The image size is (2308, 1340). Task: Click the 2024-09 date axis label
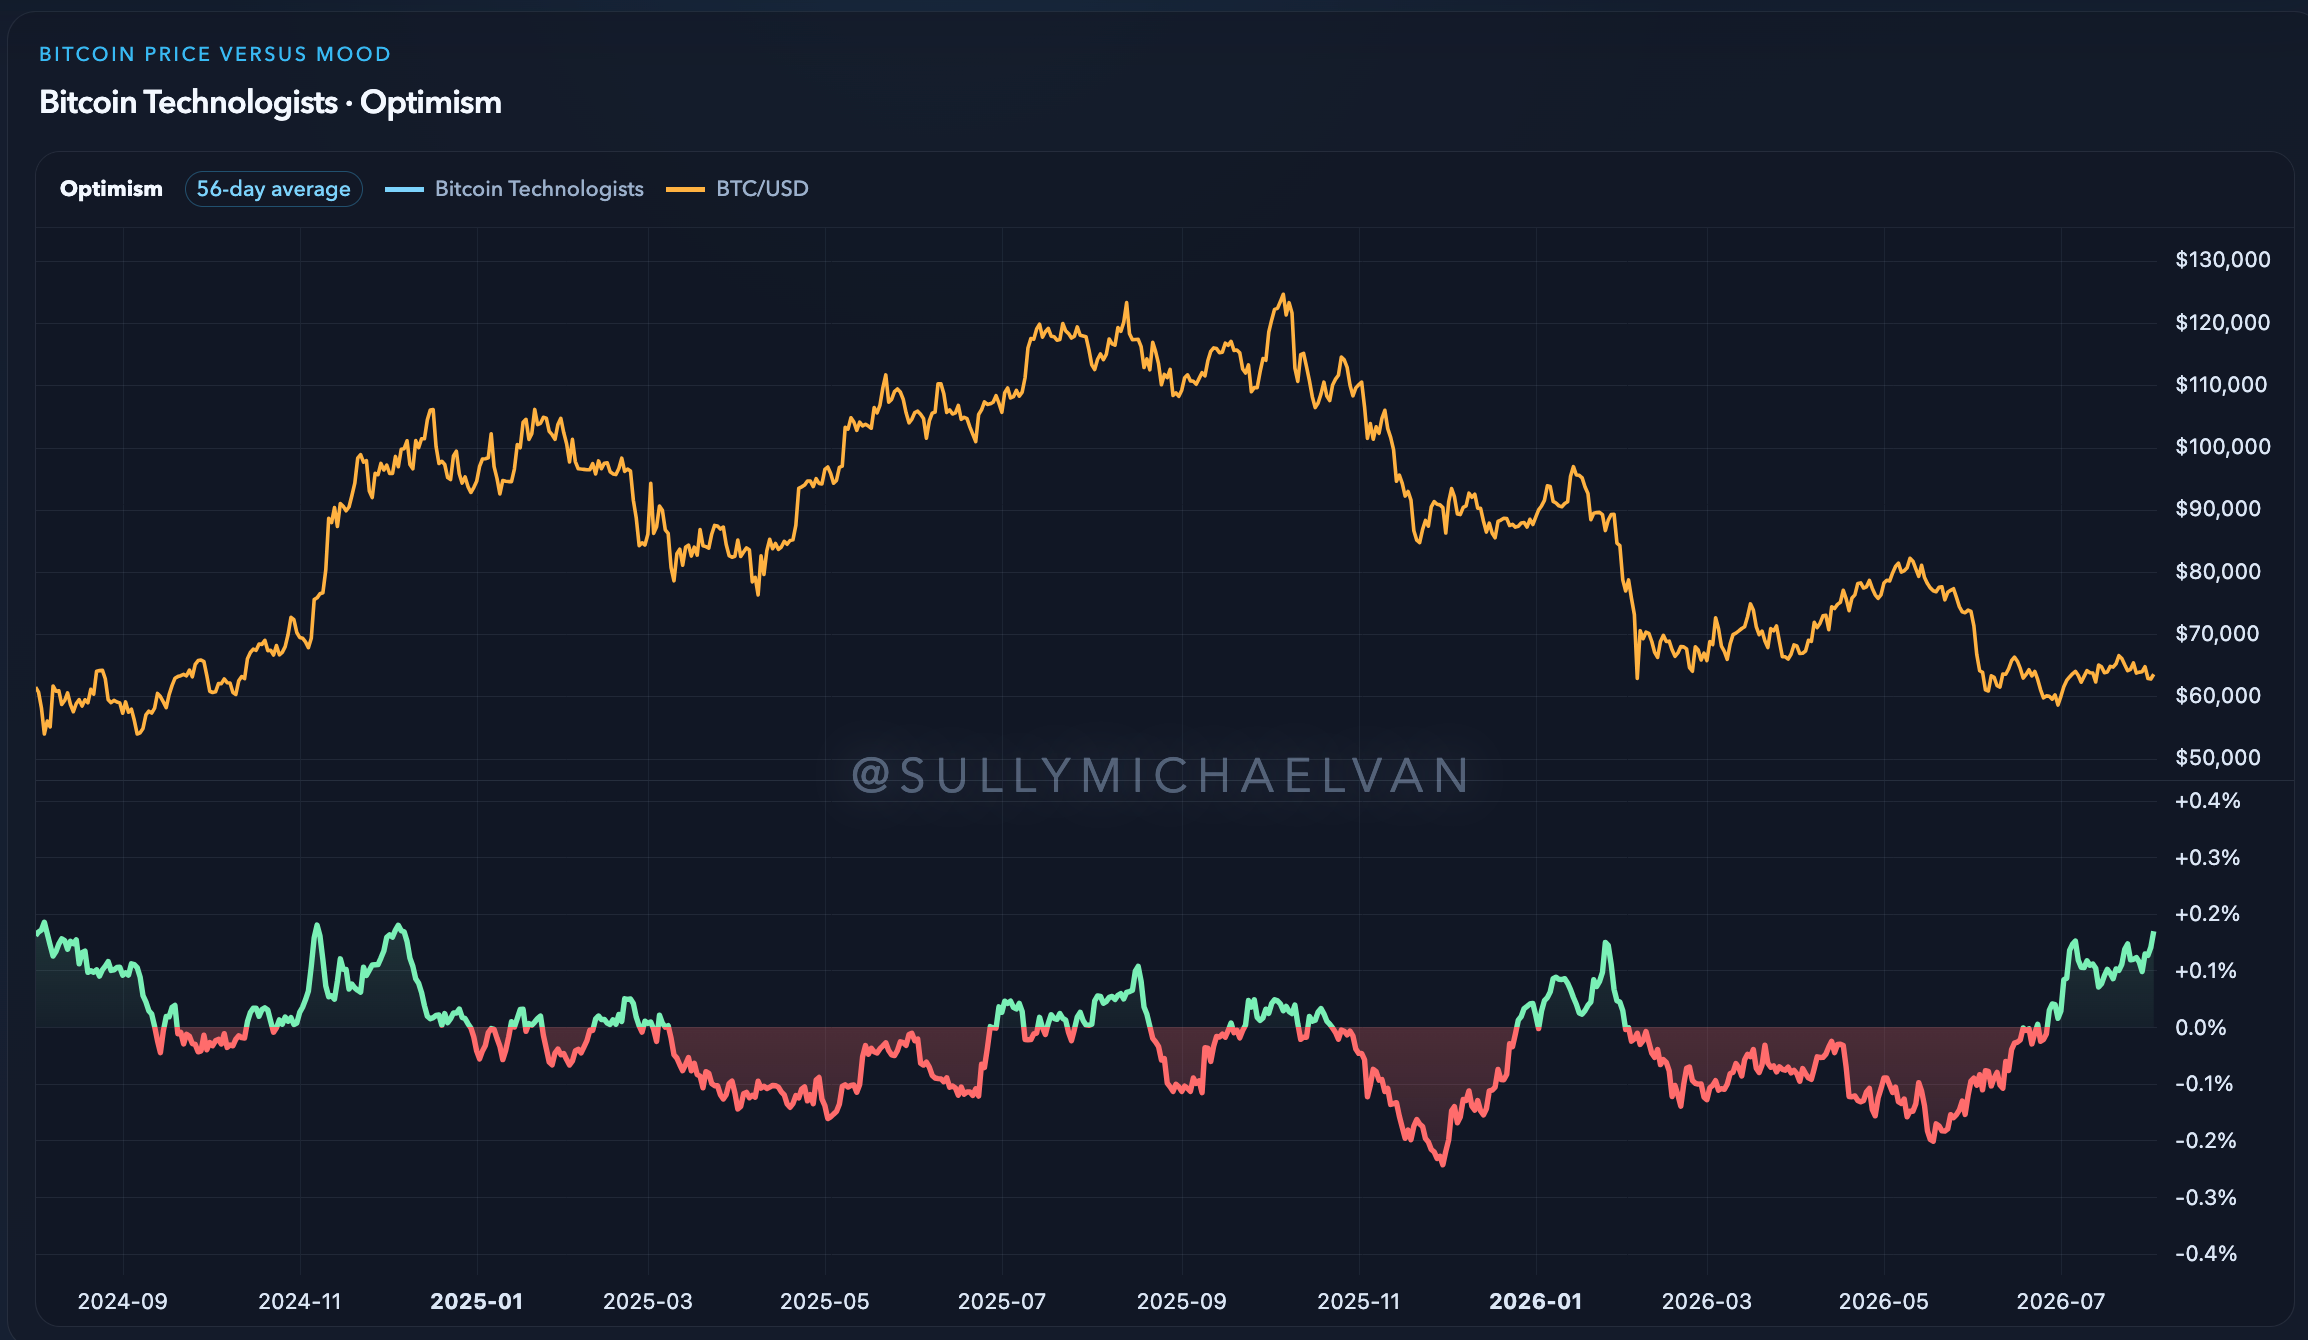coord(123,1301)
